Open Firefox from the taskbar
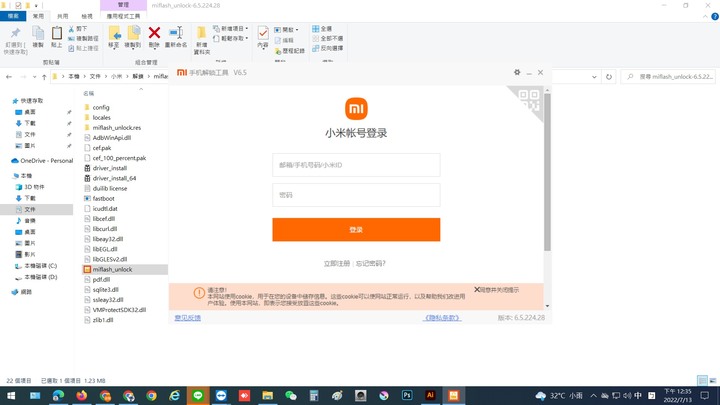 [82, 395]
